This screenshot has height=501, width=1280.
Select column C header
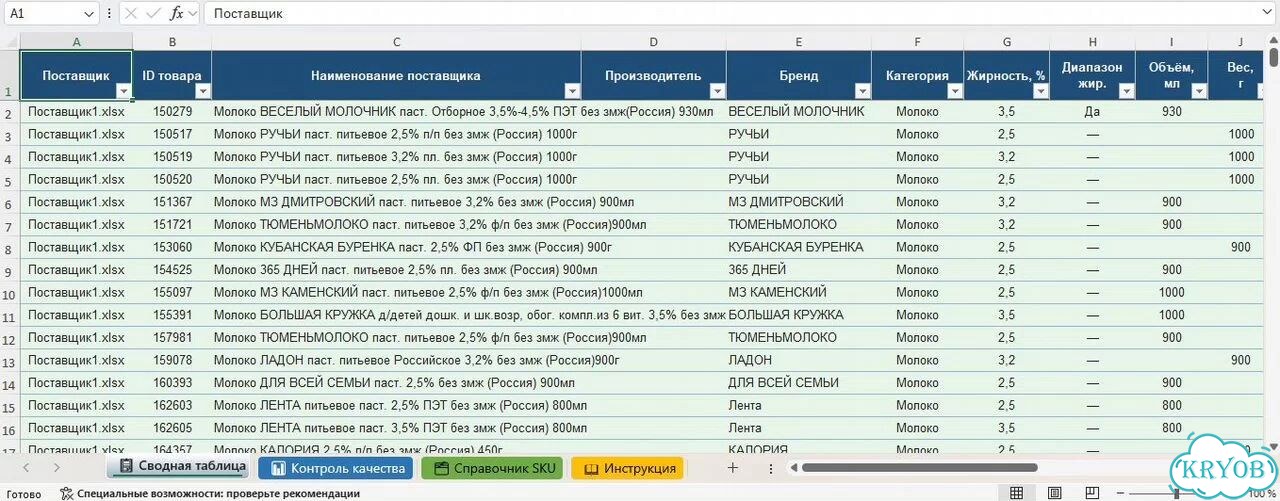397,42
